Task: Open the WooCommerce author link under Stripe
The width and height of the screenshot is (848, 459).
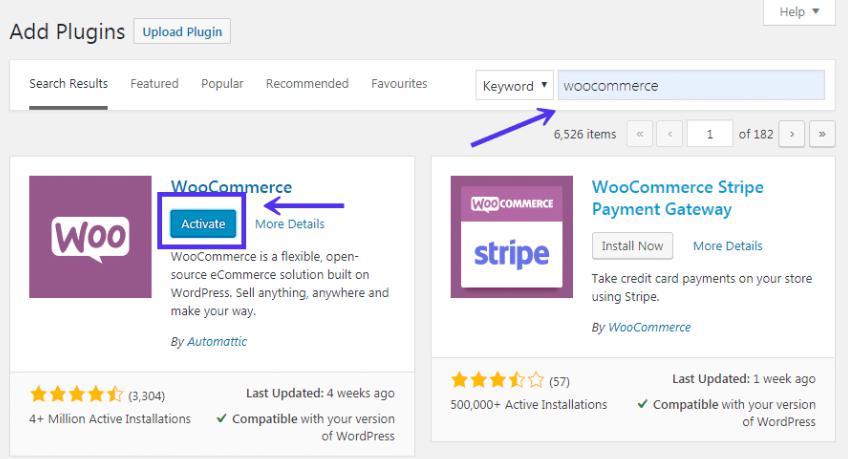Action: (650, 327)
